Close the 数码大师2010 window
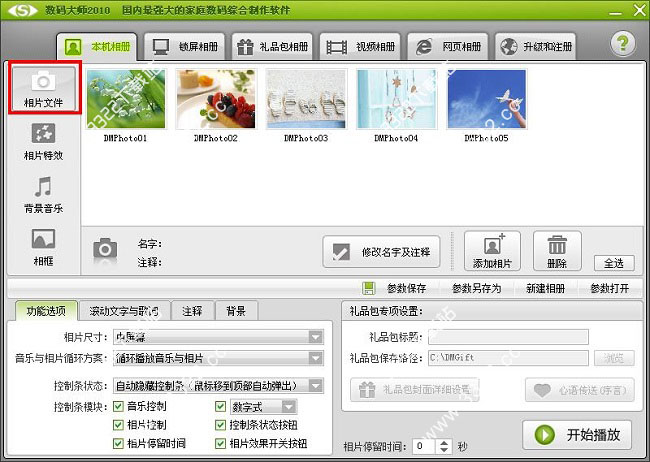Viewport: 650px width, 462px height. tap(639, 10)
